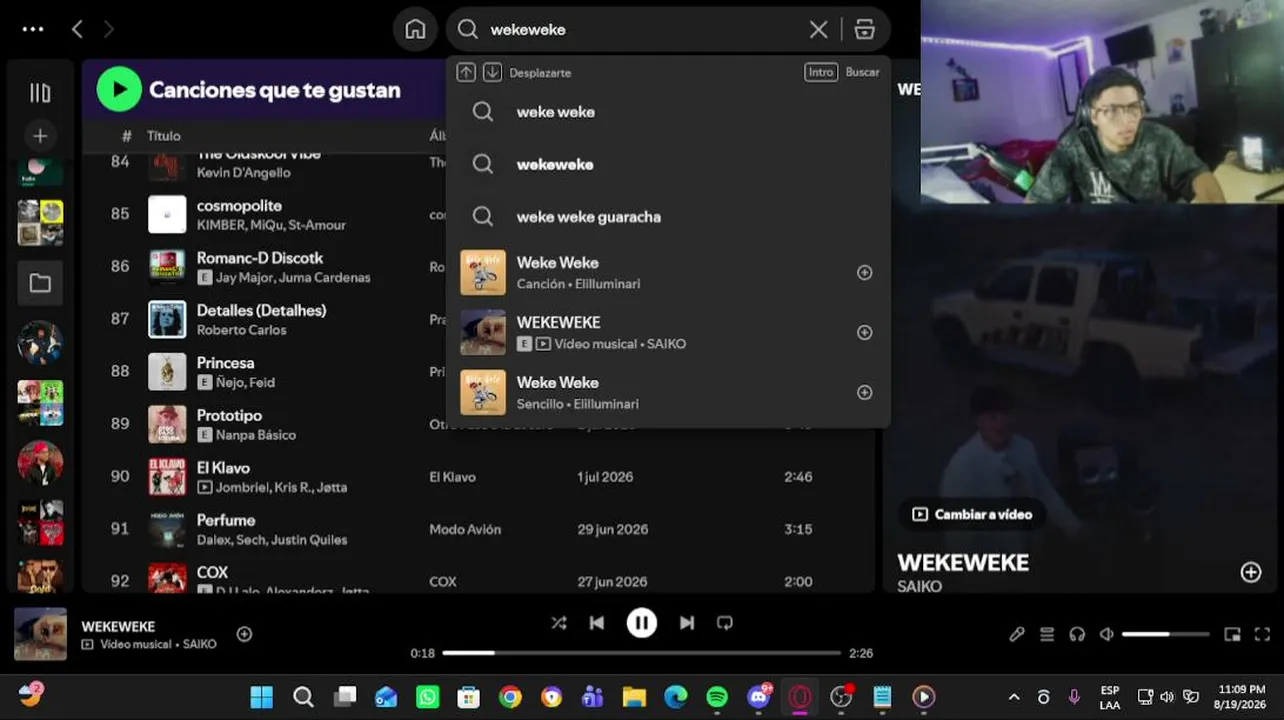Select song El Klavo title in row 90
Viewport: 1284px width, 720px height.
(223, 467)
